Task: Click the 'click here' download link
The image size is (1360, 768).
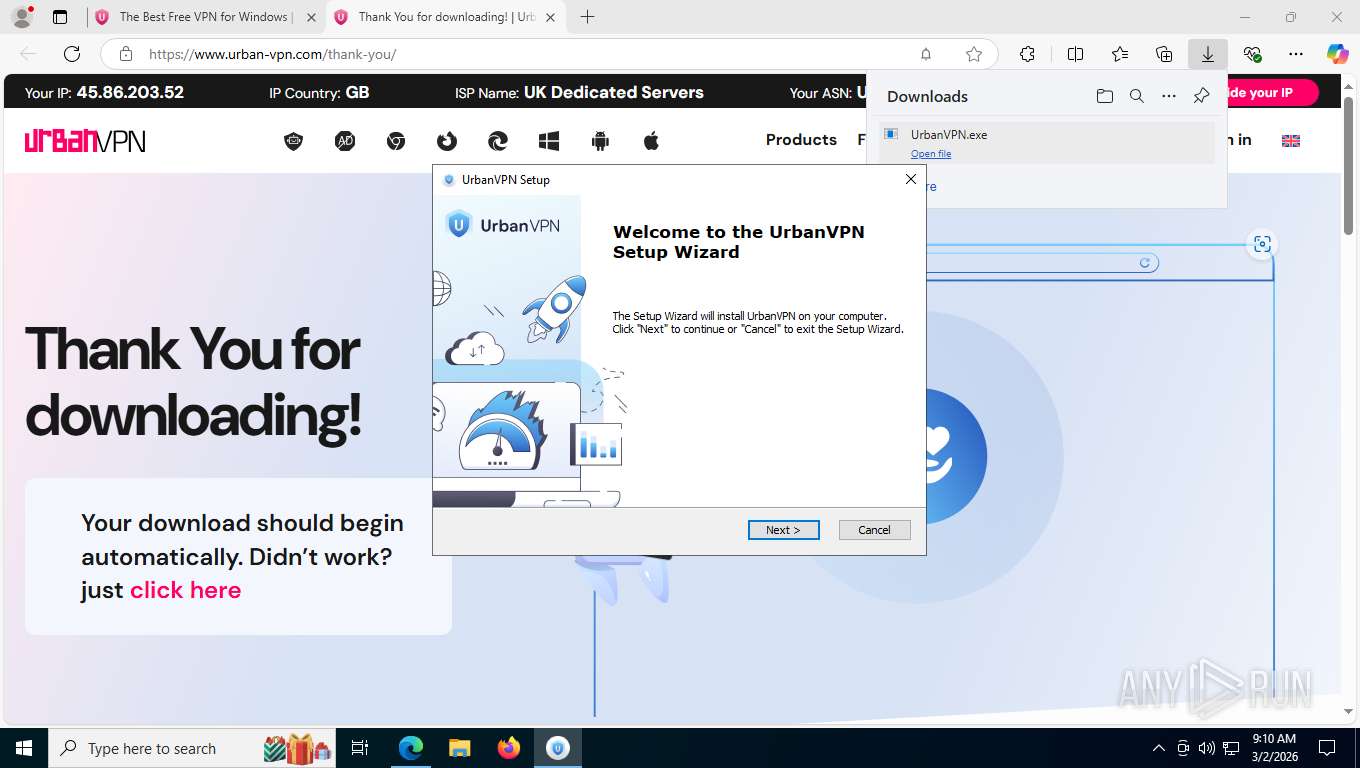Action: point(185,590)
